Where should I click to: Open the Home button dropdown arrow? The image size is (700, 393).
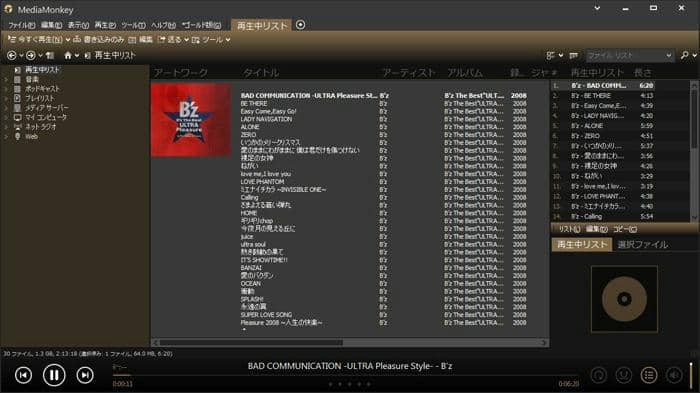[77, 55]
